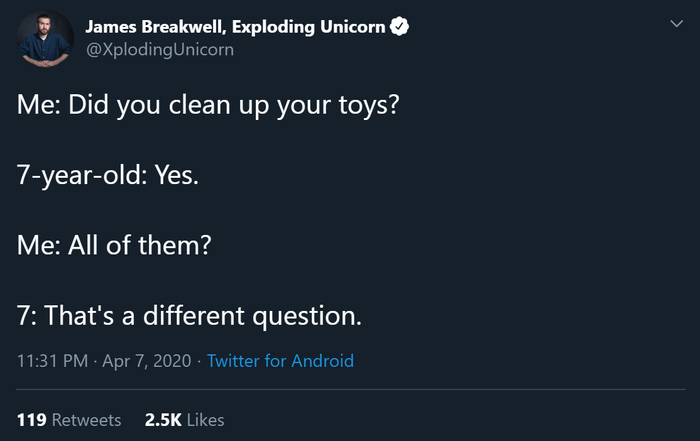Visit the @XplodingUnicorn handle
The height and width of the screenshot is (441, 700).
point(160,49)
